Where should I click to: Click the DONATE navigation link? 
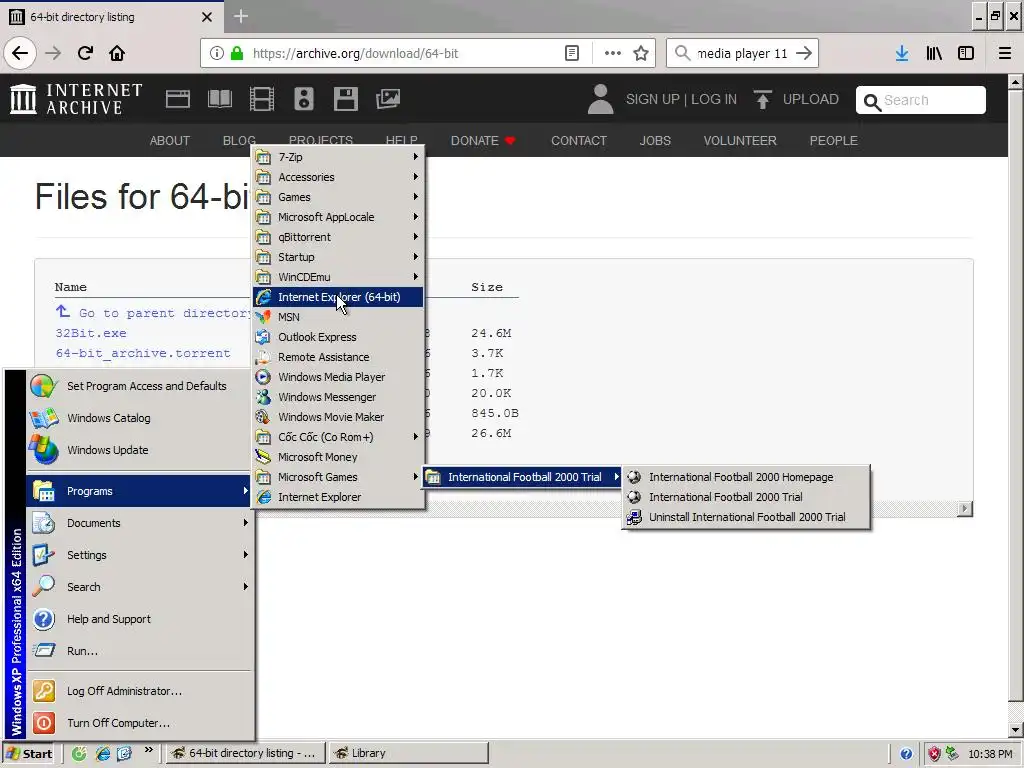(483, 140)
